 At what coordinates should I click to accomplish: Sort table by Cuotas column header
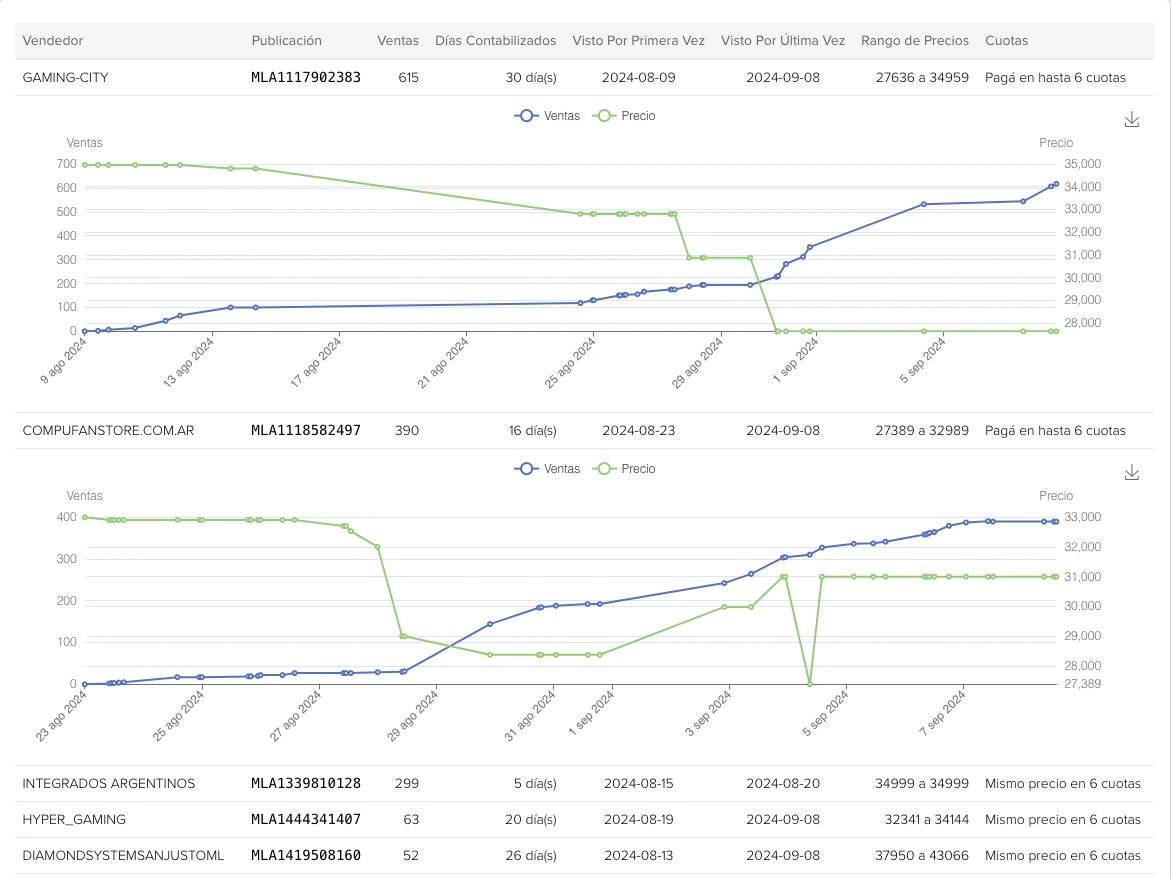click(1006, 41)
